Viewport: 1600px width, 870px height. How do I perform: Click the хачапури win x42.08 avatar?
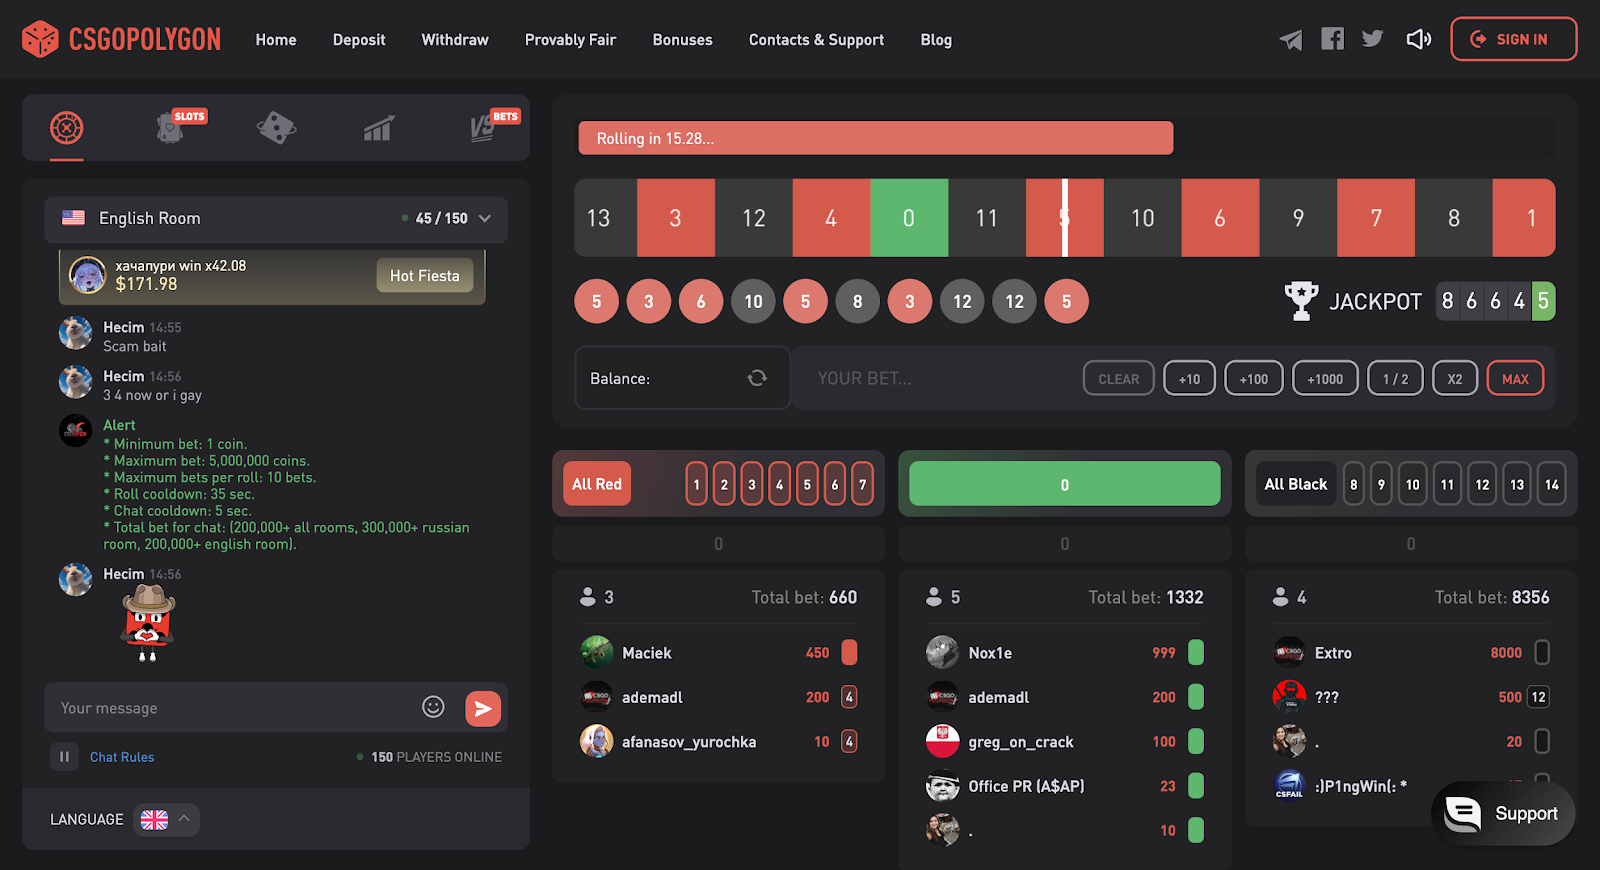(87, 274)
